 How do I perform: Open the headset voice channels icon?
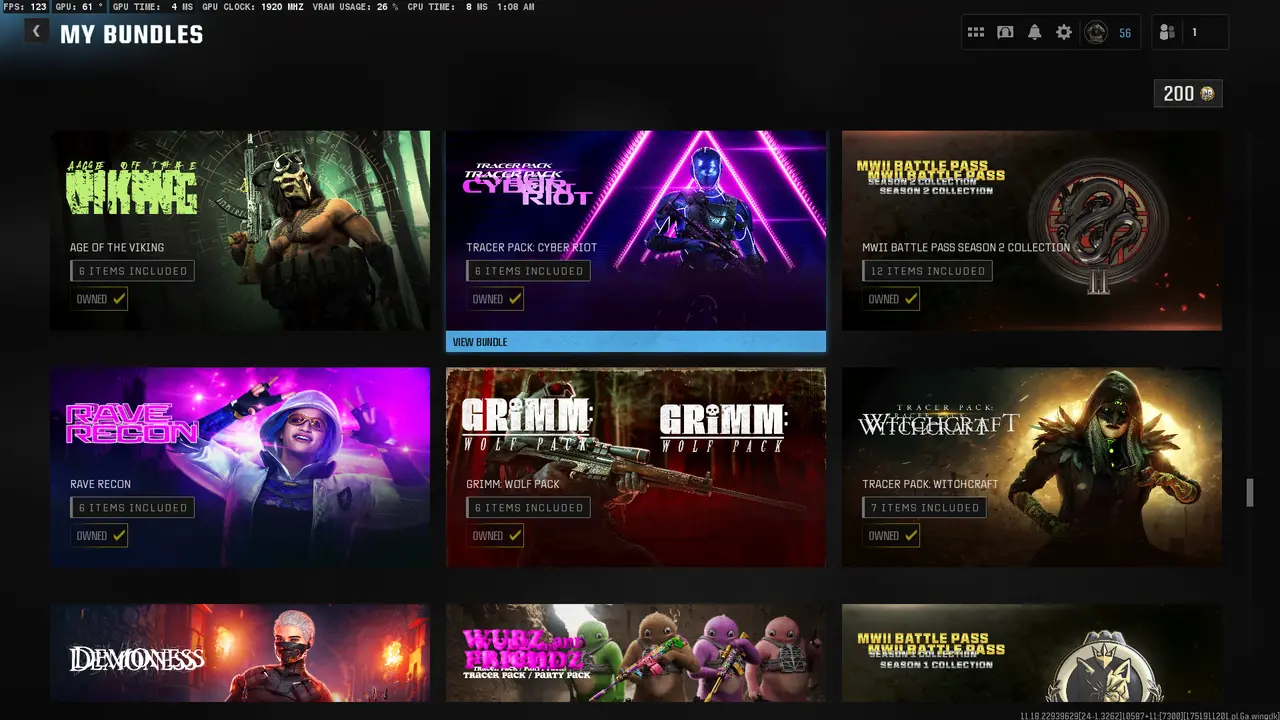[x=1005, y=32]
